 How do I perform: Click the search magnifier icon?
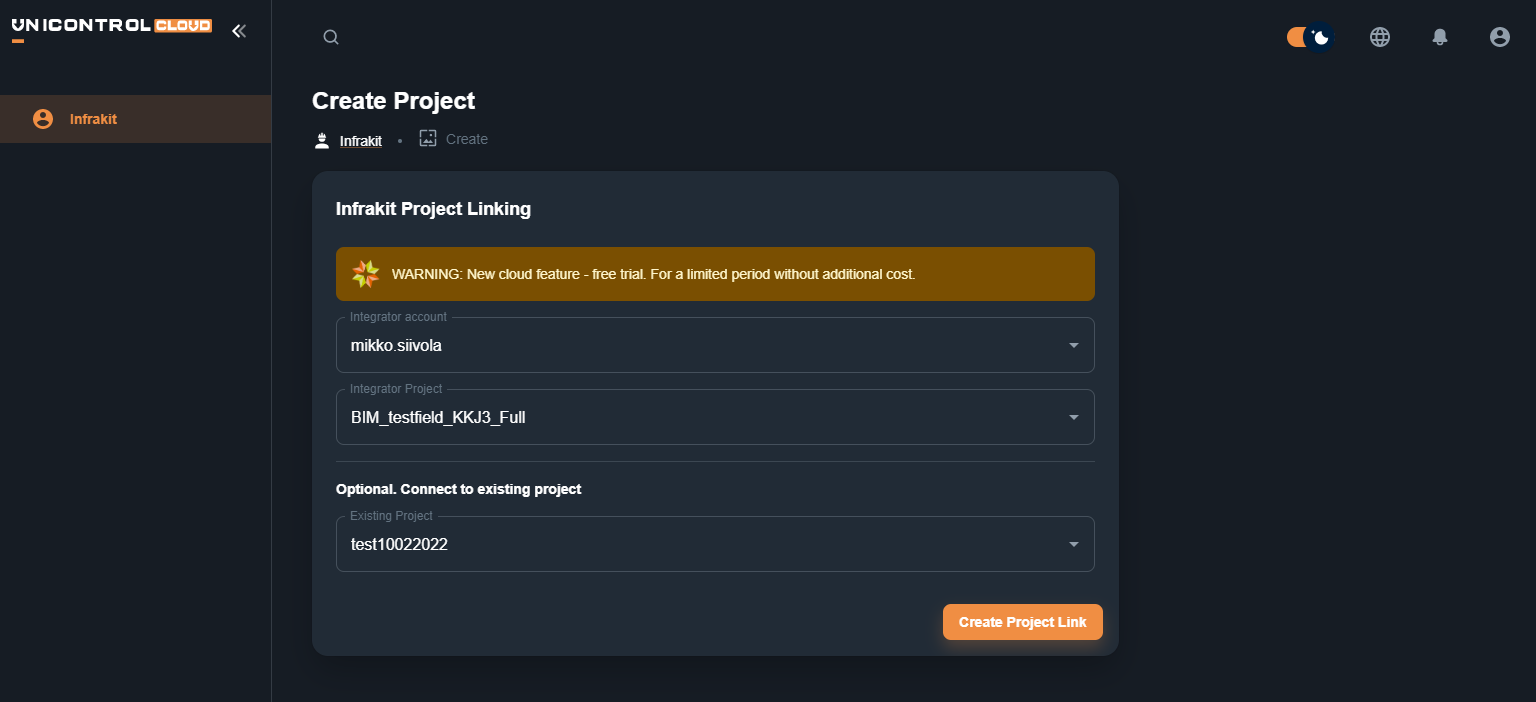(331, 38)
